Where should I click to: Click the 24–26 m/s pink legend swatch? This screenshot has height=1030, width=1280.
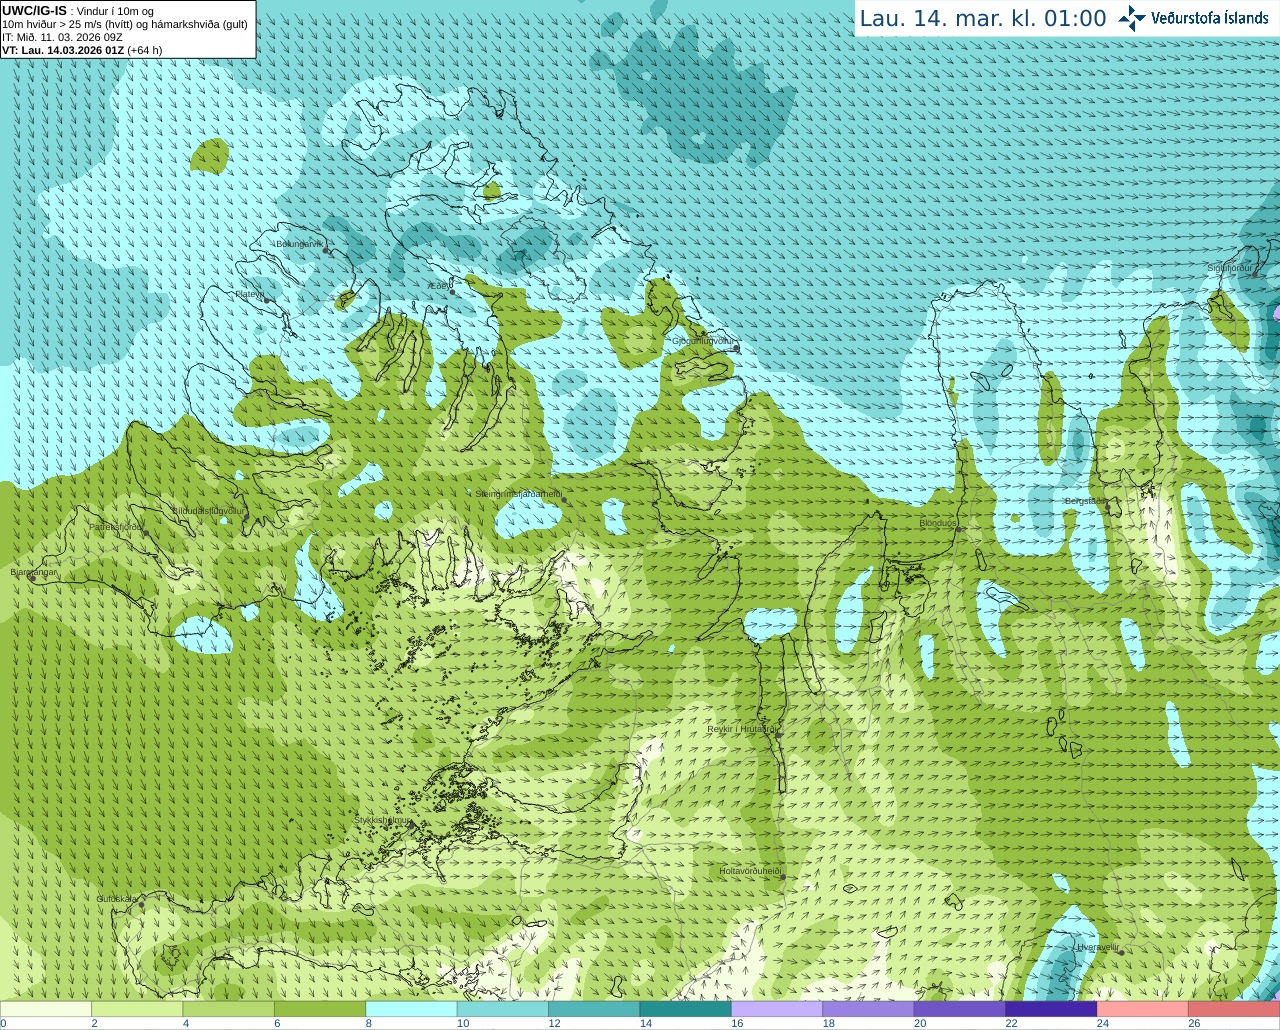(1142, 1009)
